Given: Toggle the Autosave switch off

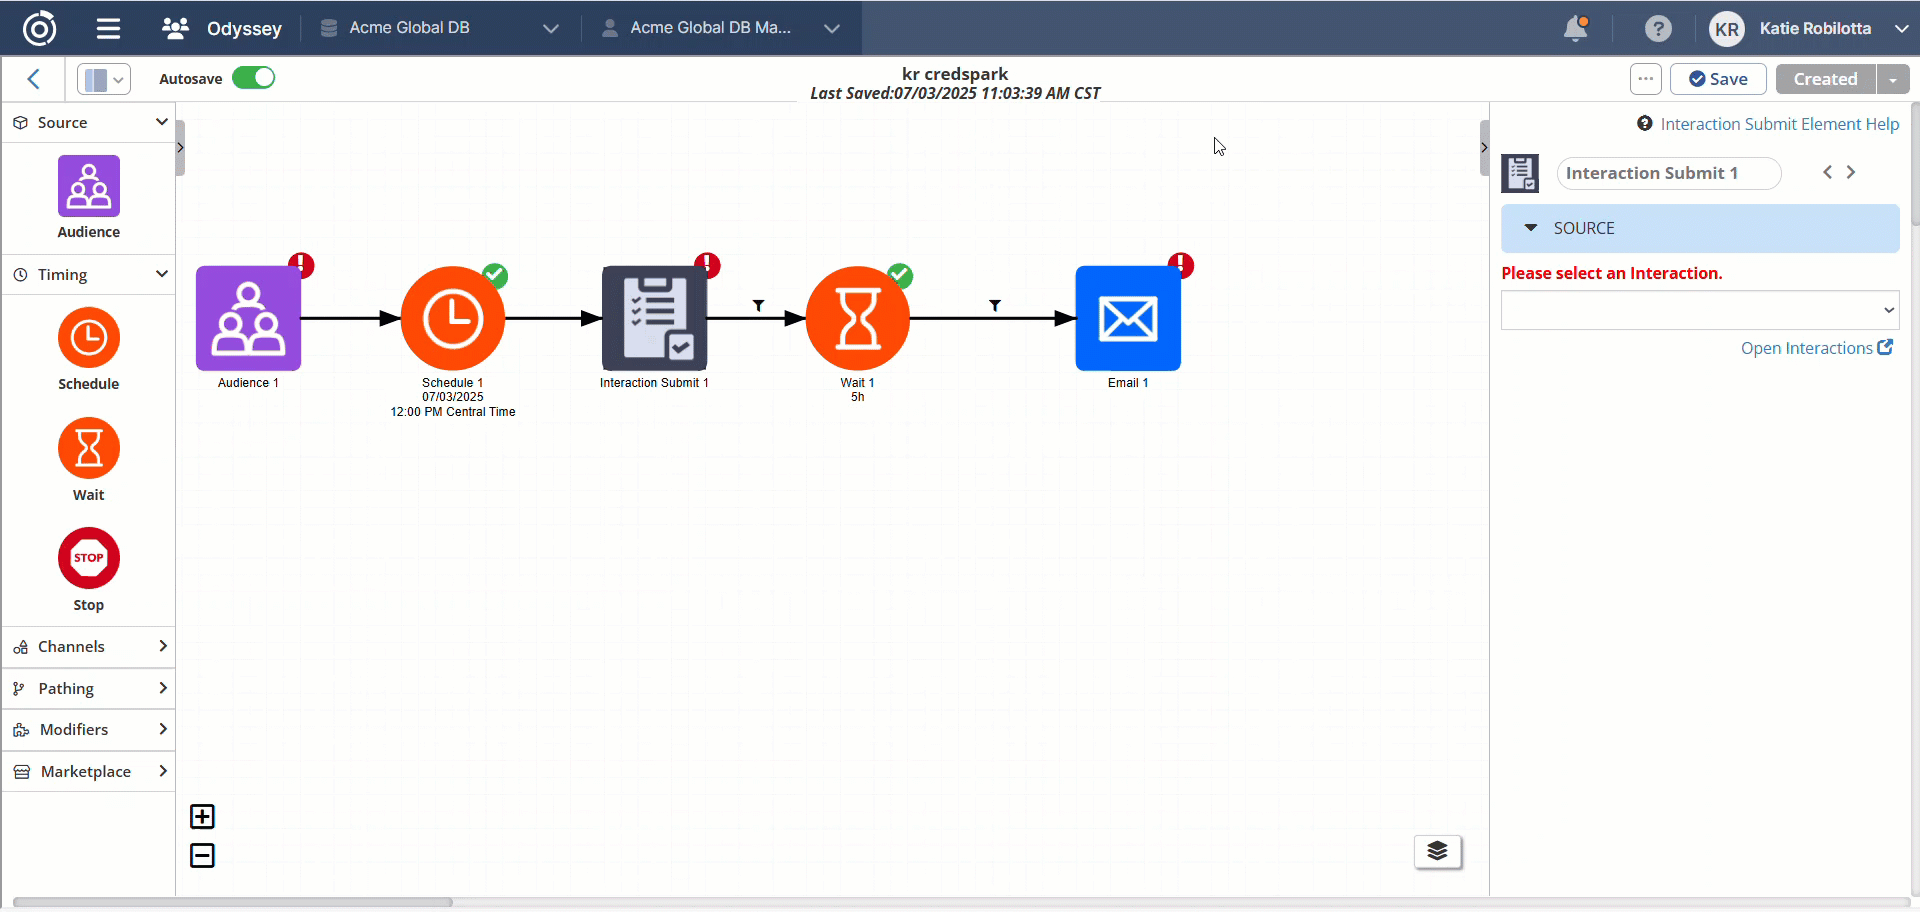Looking at the screenshot, I should pos(253,78).
